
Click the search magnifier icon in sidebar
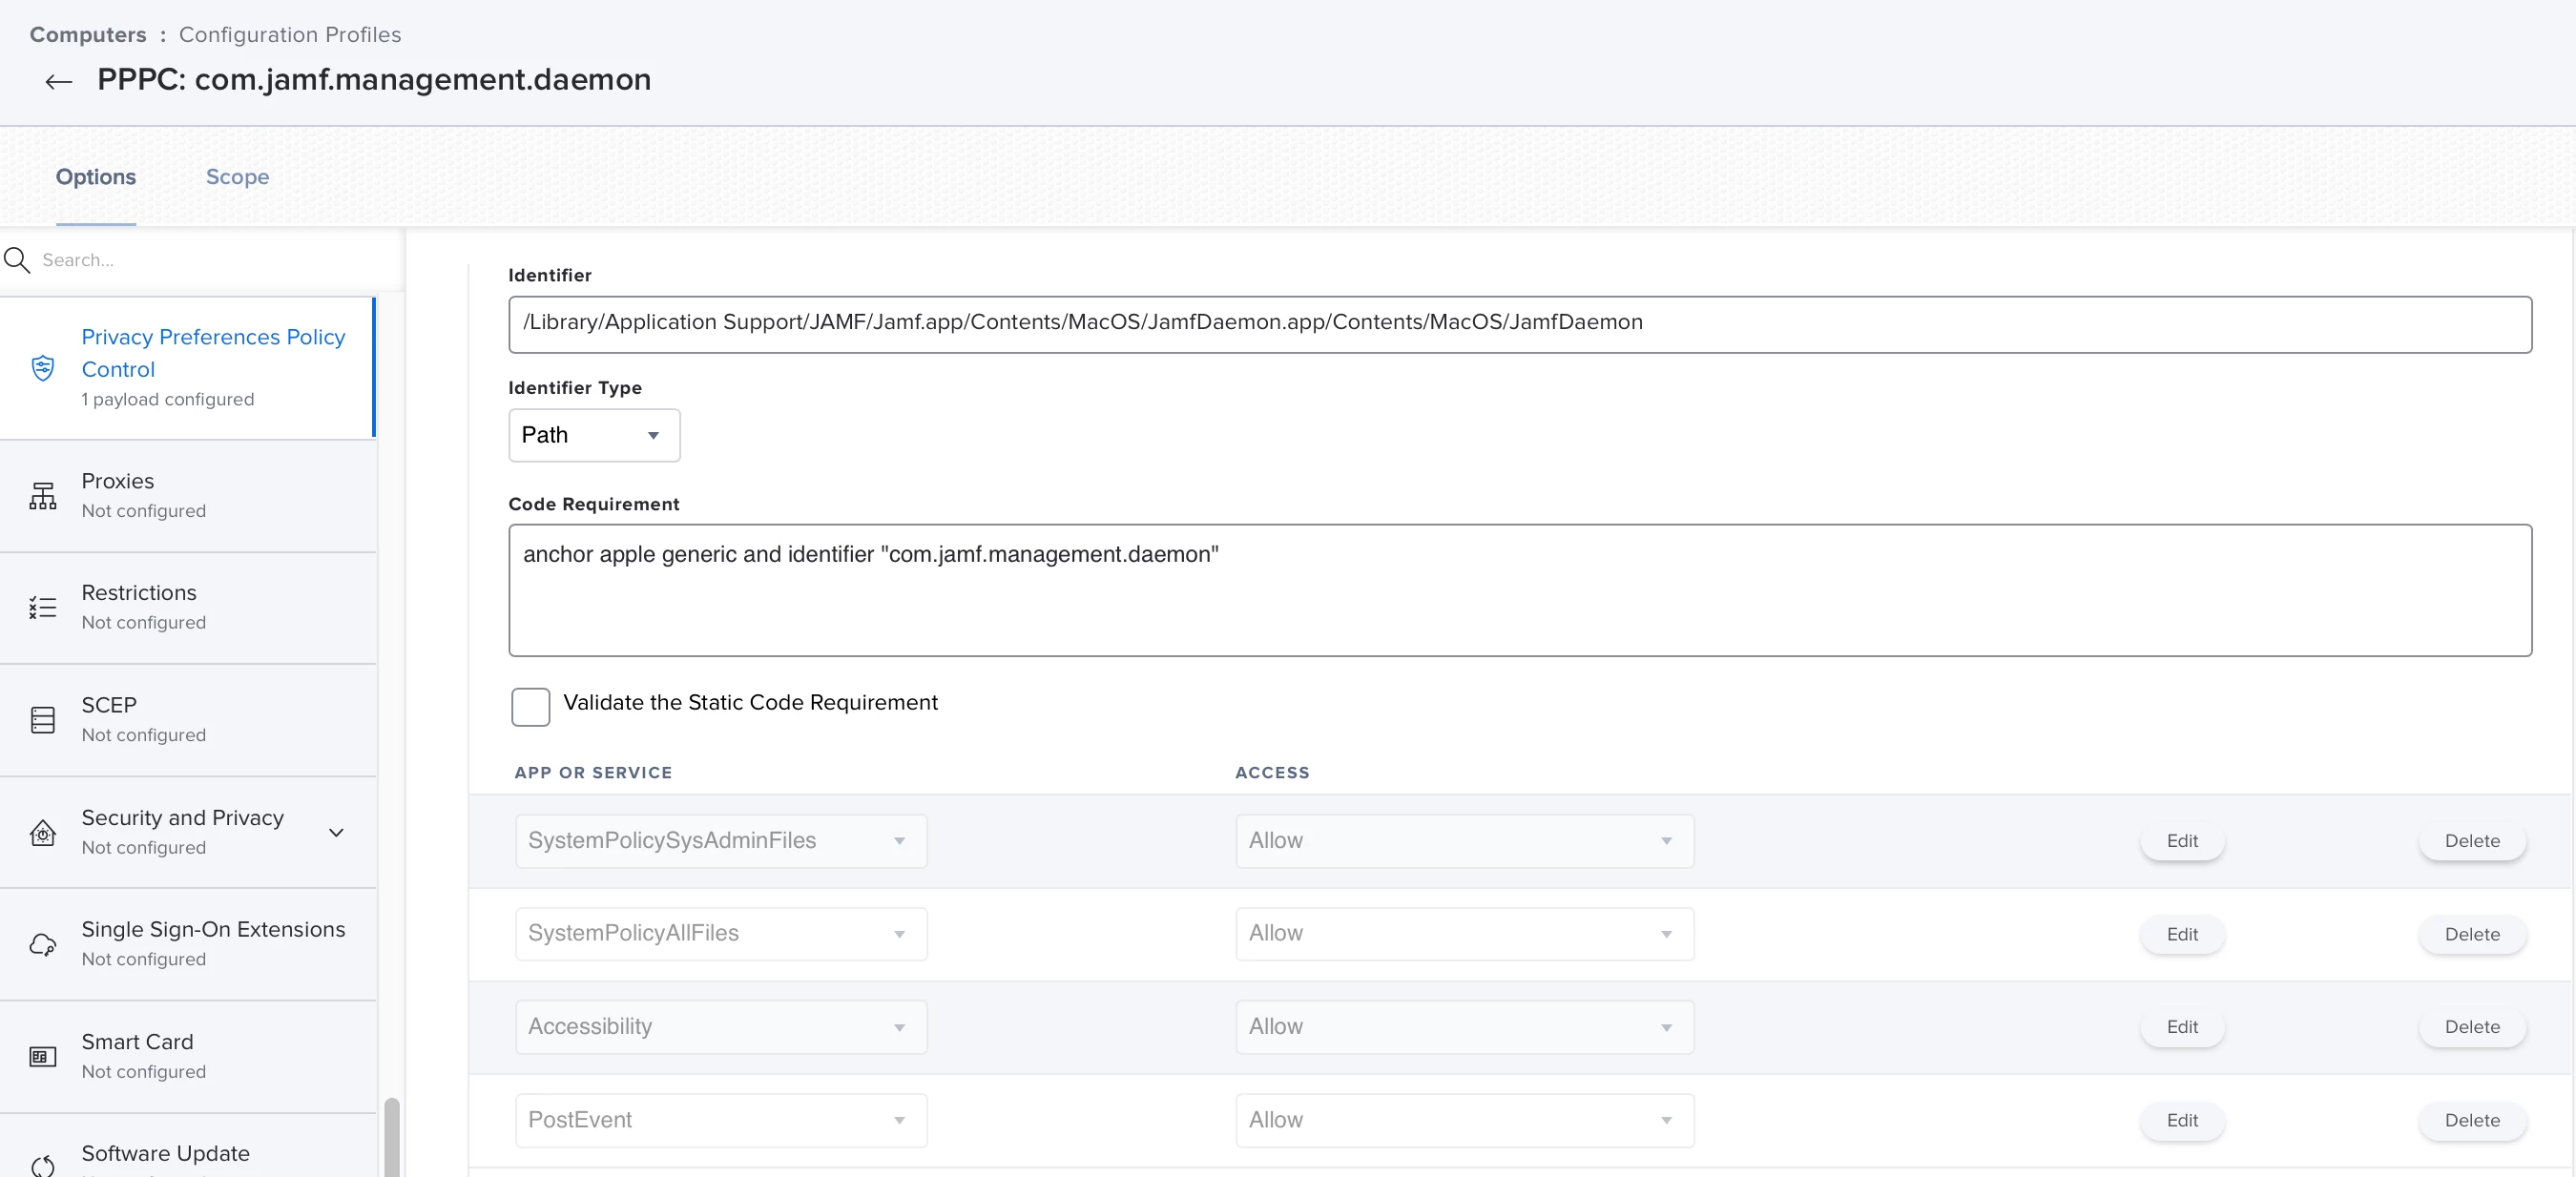tap(17, 260)
